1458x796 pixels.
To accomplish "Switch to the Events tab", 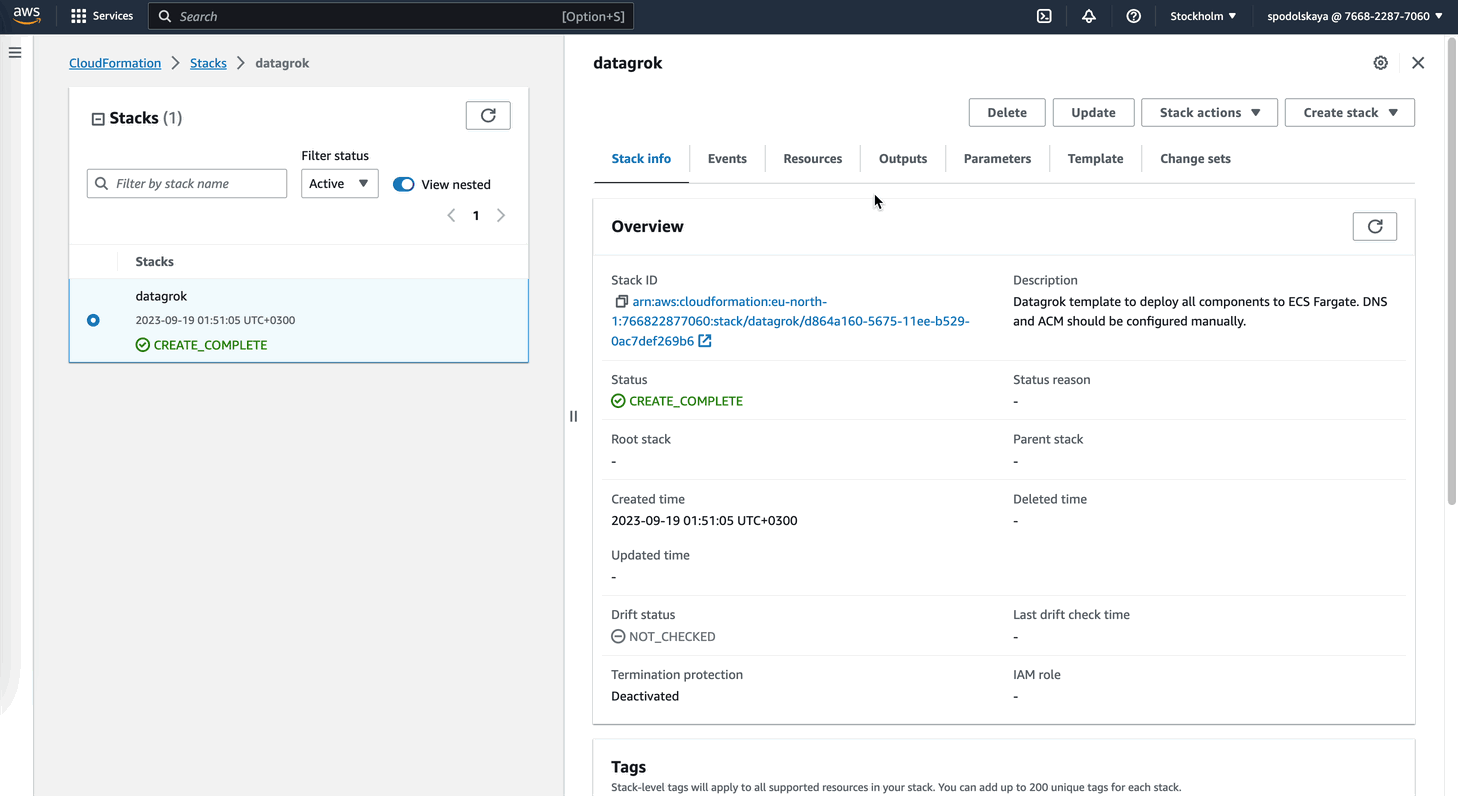I will click(727, 158).
